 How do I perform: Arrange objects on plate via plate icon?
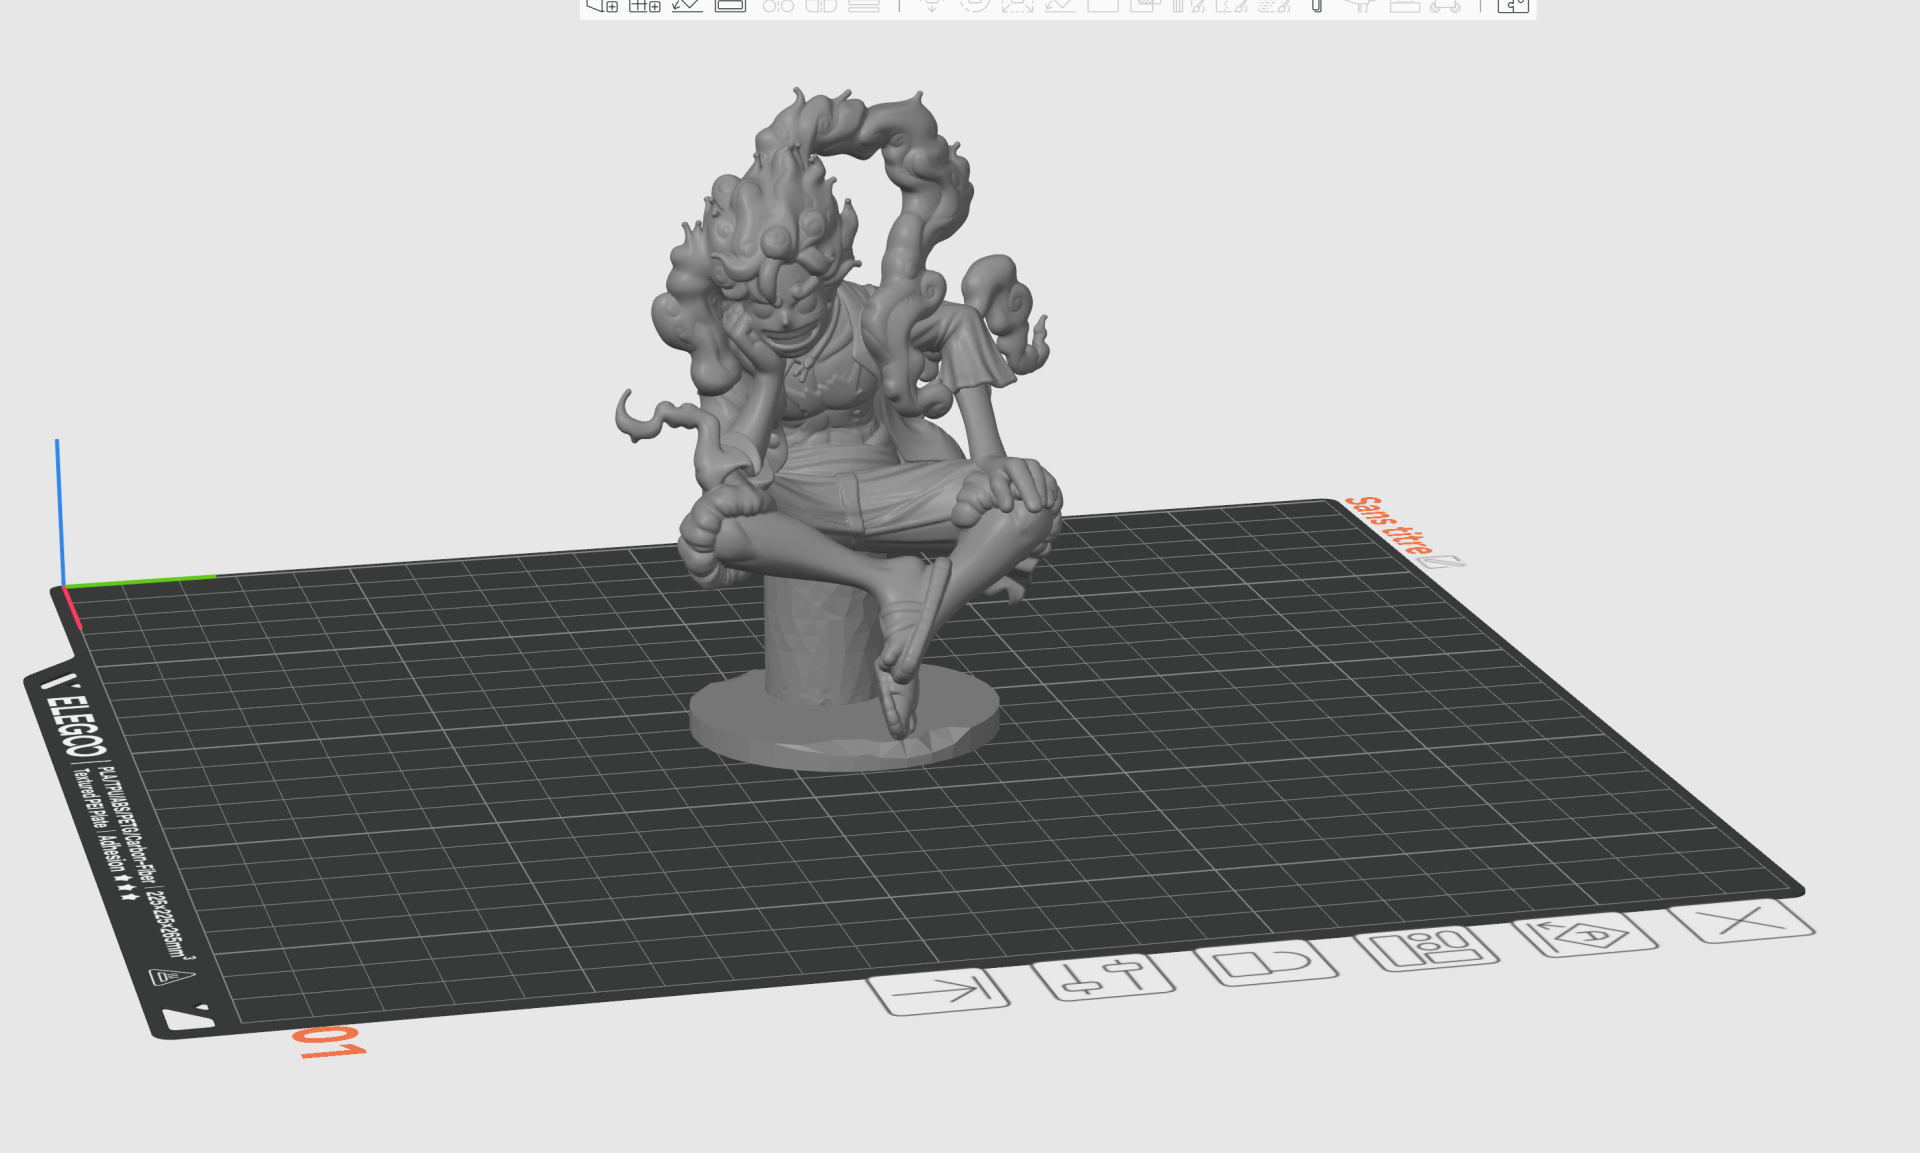pos(1427,947)
